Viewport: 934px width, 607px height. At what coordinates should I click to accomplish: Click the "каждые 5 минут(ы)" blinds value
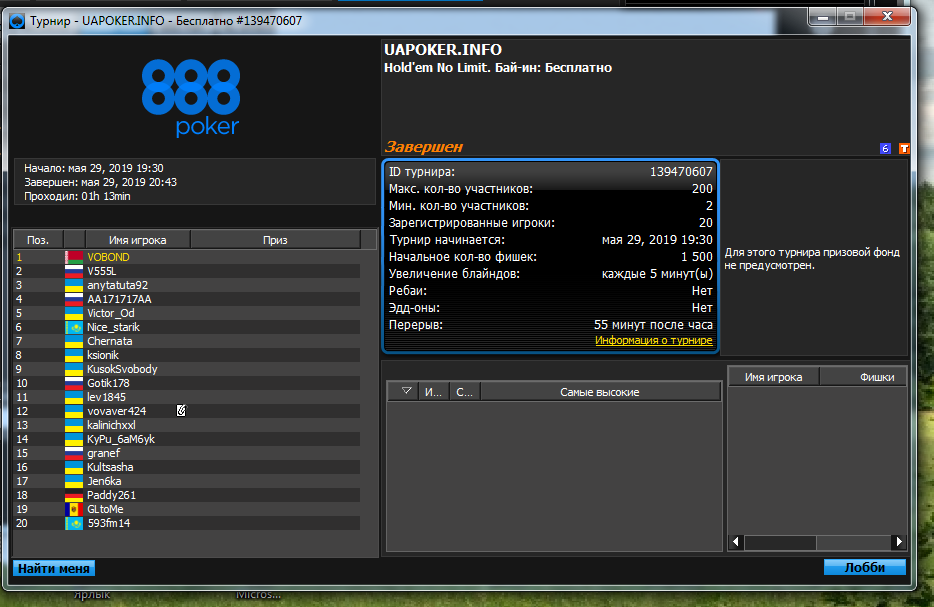tap(657, 274)
